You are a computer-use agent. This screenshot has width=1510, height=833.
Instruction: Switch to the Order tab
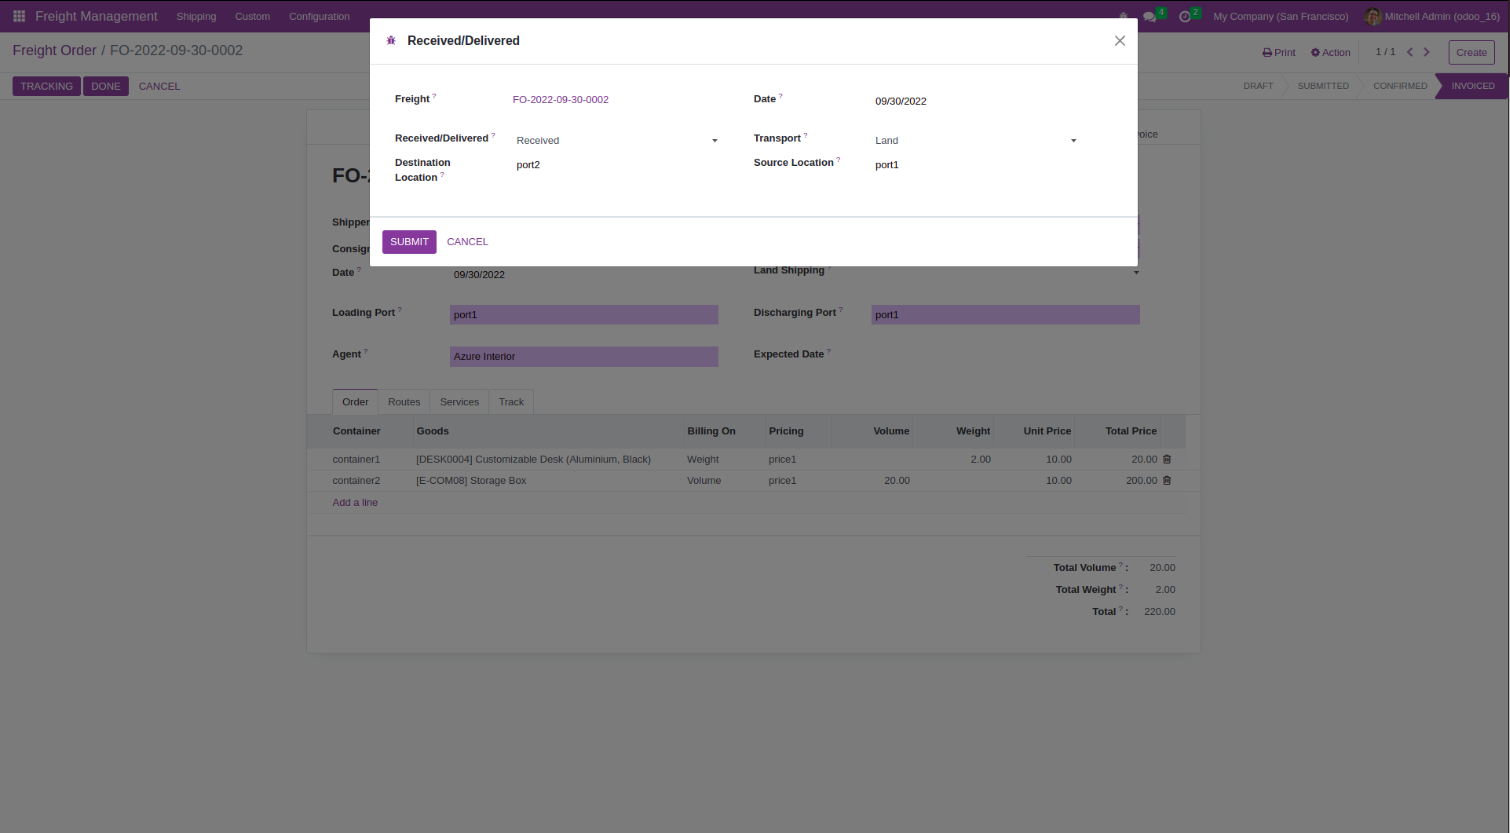point(355,402)
